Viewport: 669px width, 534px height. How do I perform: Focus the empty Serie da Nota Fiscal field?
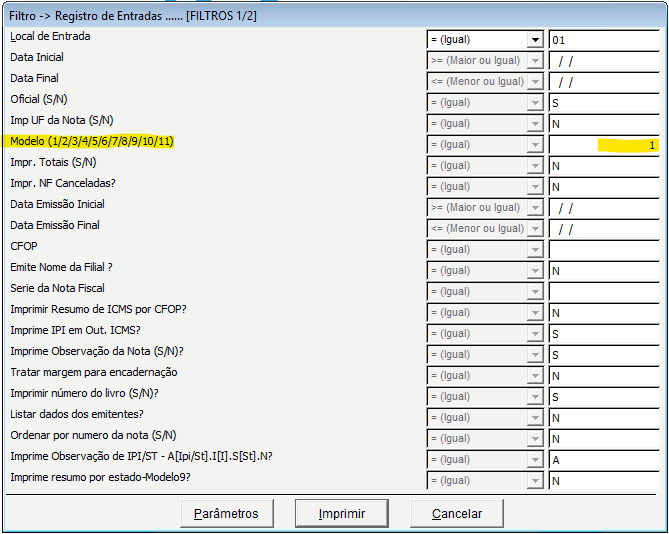tap(604, 292)
